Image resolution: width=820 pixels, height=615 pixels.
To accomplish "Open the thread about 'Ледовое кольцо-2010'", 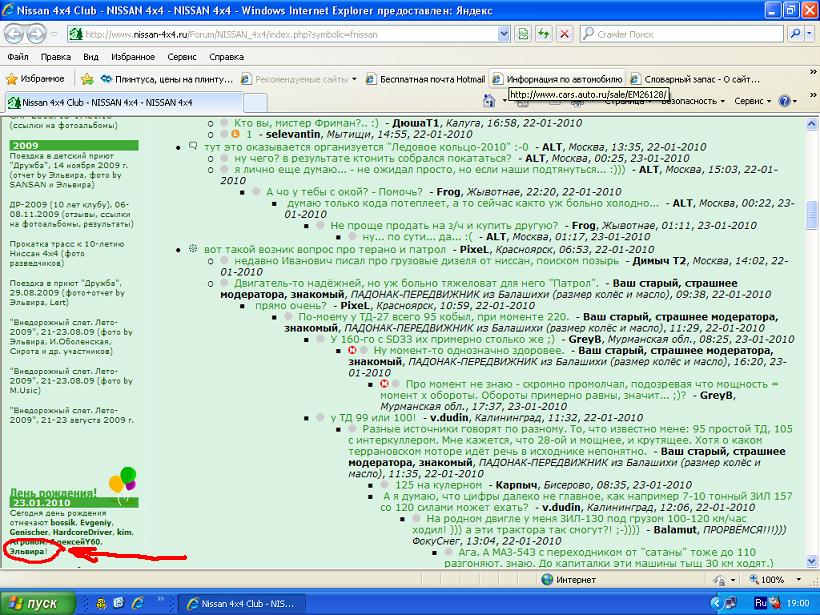I will pyautogui.click(x=366, y=147).
